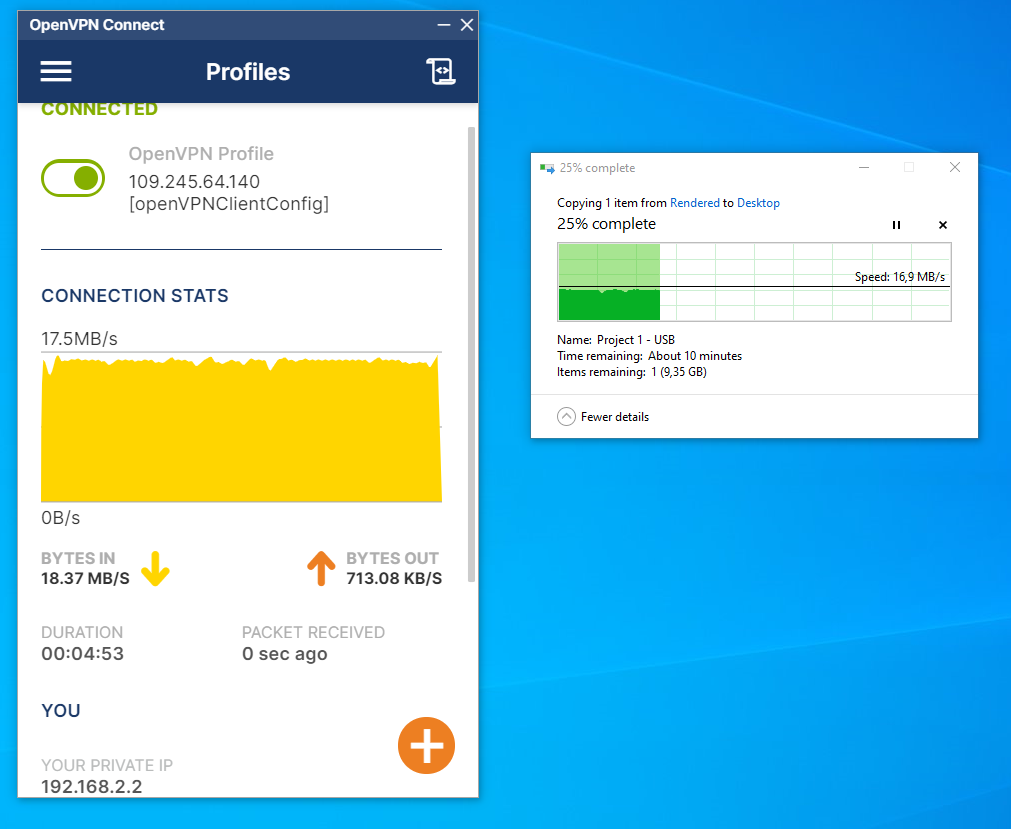Click 'Items remaining: 1 (9,35 GB)' text
The width and height of the screenshot is (1011, 829).
tap(632, 372)
